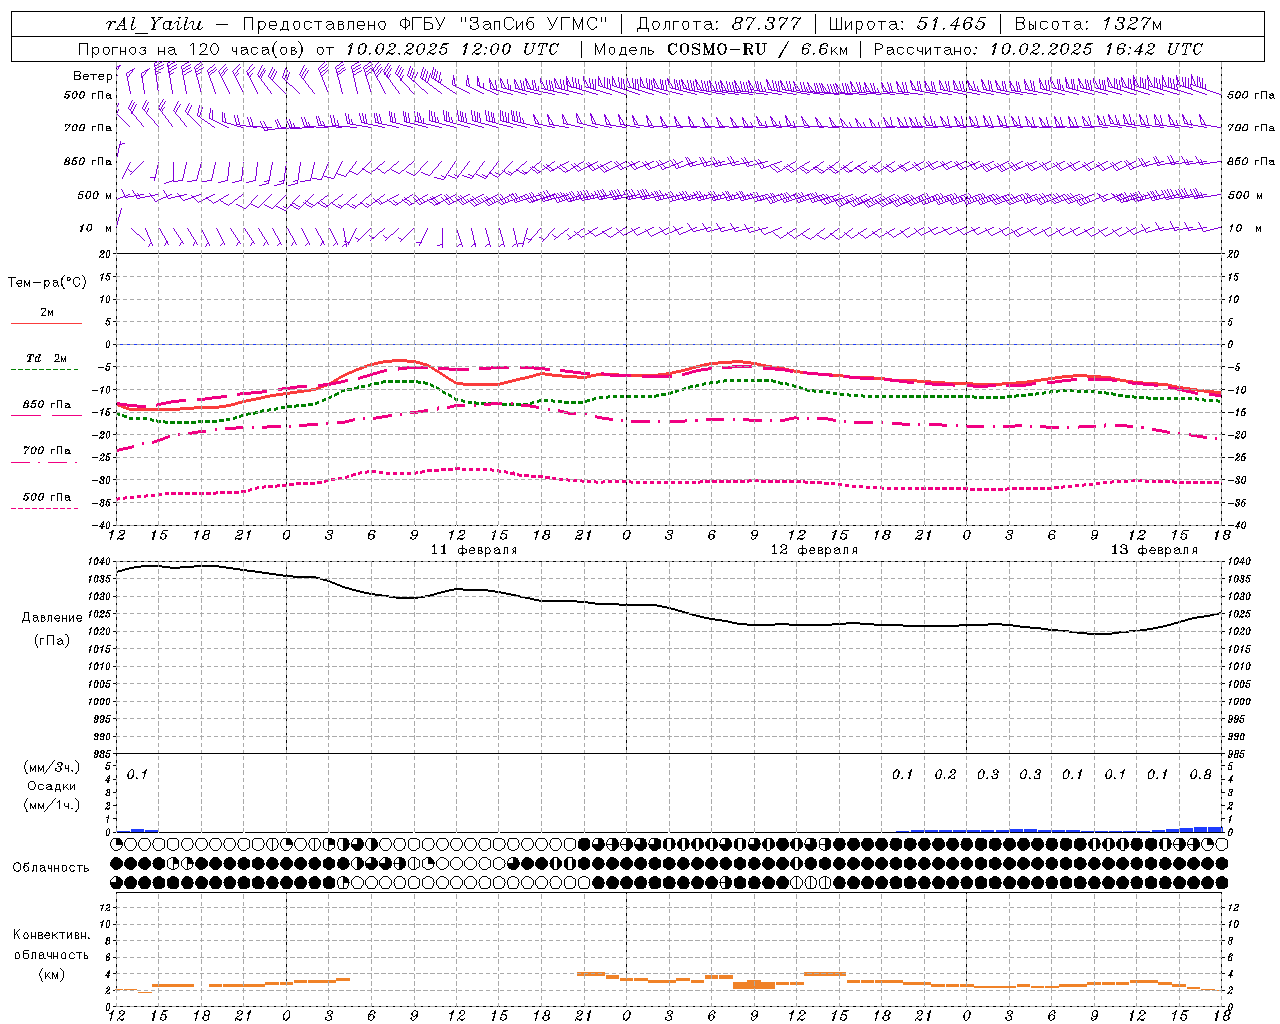Click the 13 февраля date label
The width and height of the screenshot is (1280, 1024).
[1154, 550]
